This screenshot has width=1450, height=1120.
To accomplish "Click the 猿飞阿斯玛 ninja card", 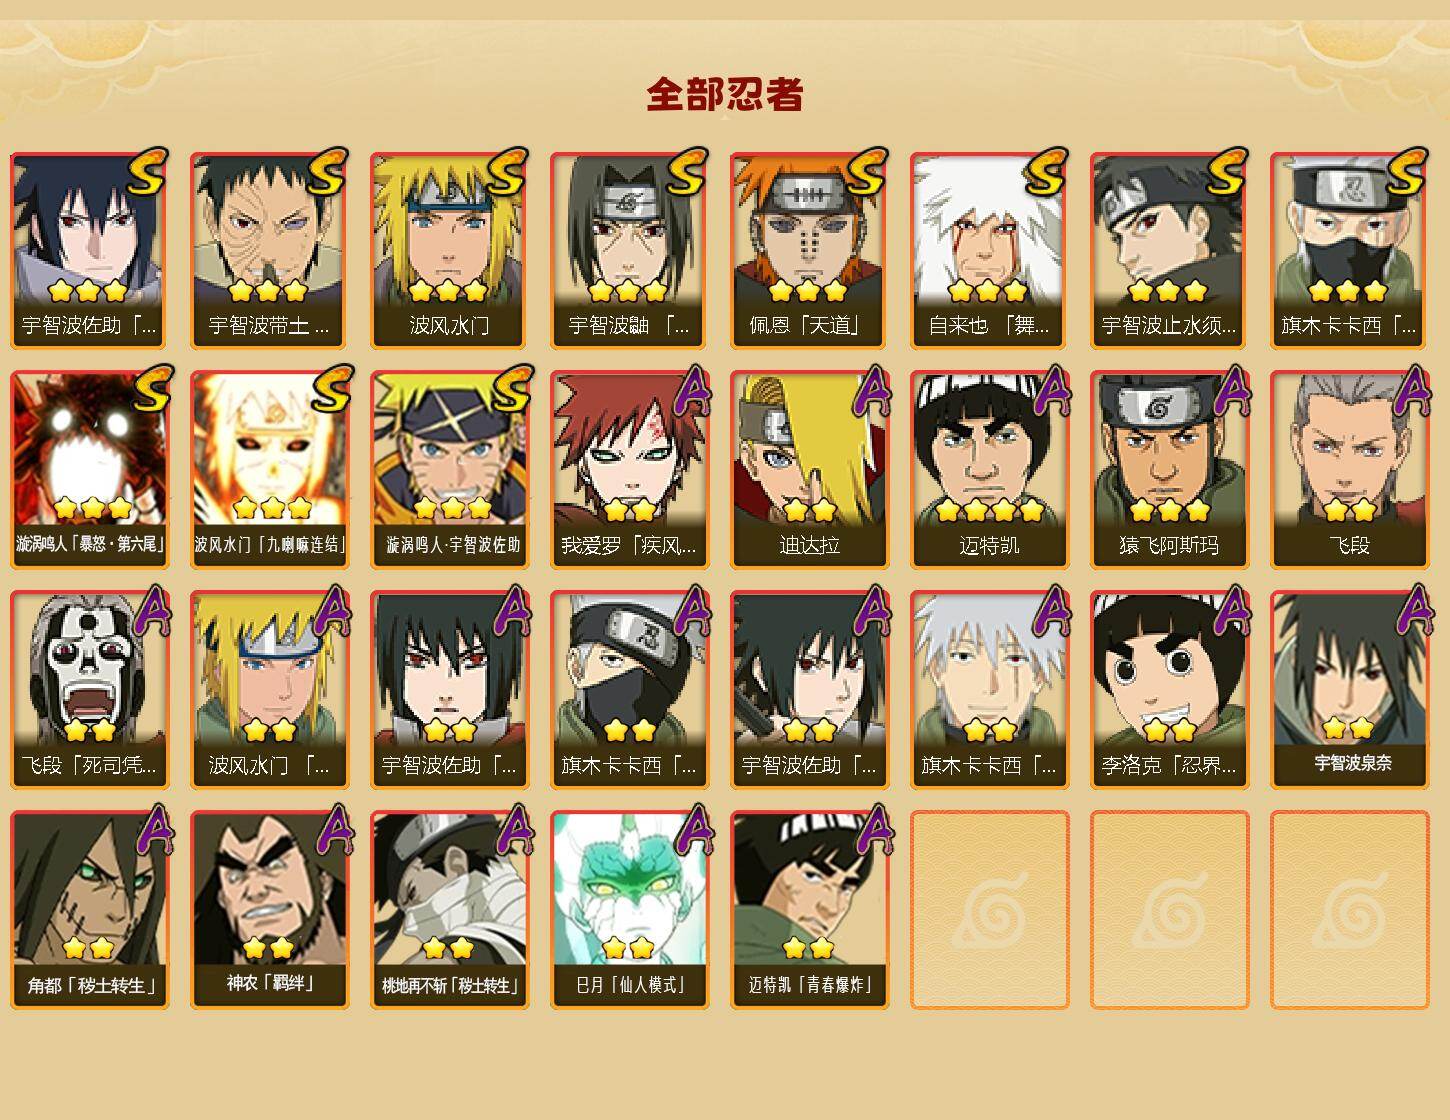I will [1169, 470].
